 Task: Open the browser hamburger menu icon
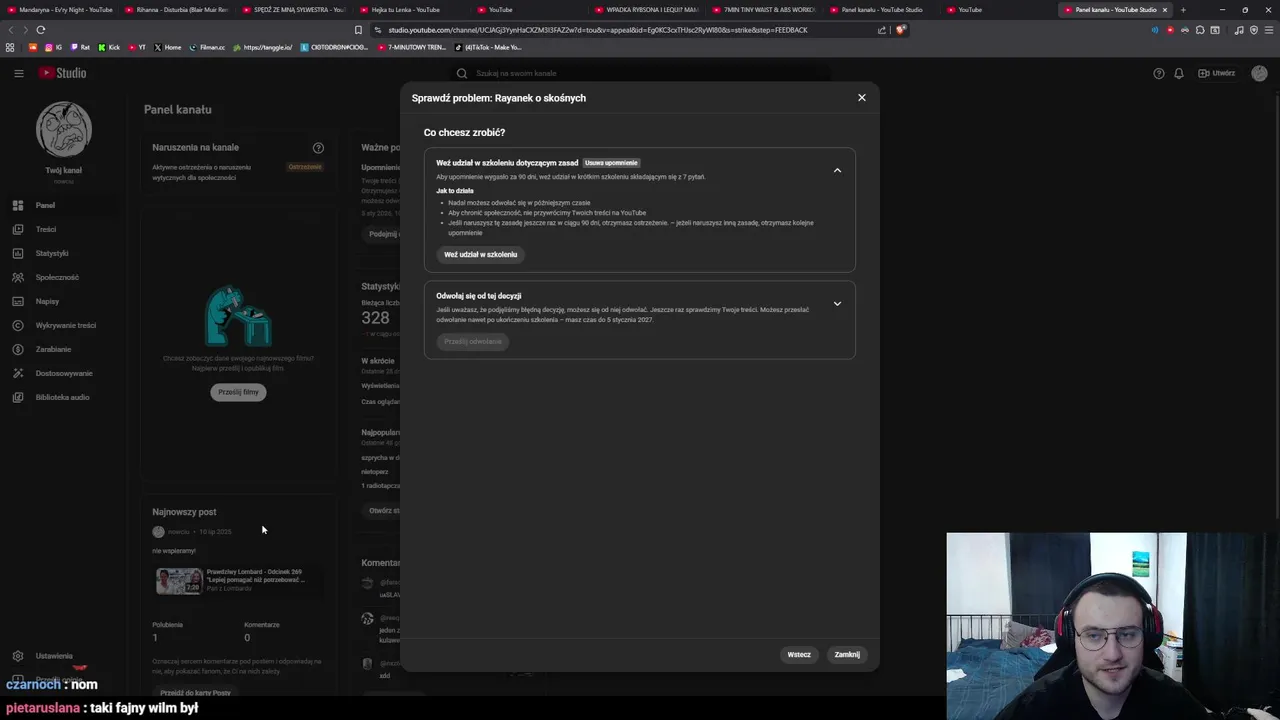tap(1269, 30)
